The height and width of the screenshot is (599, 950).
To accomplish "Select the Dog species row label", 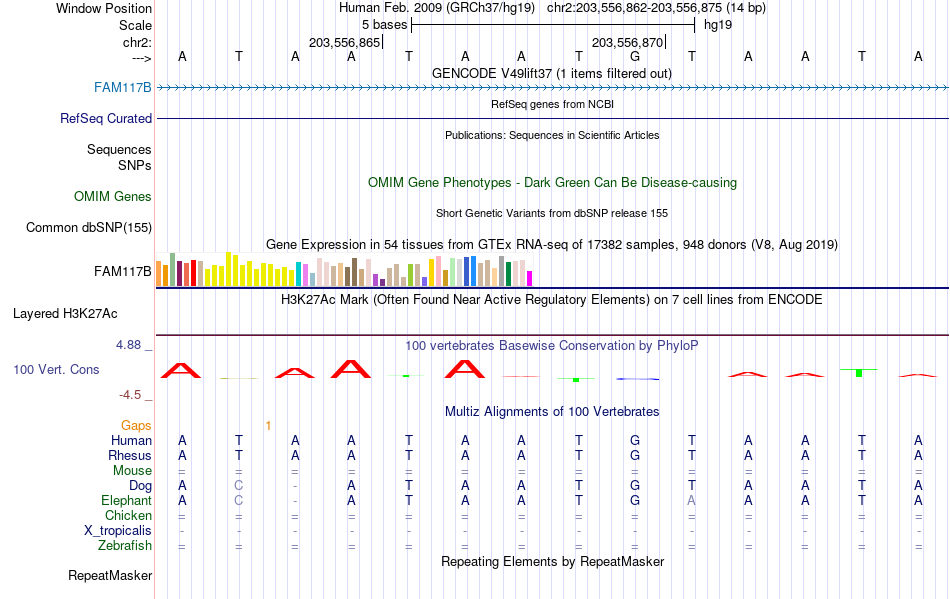I will point(140,486).
